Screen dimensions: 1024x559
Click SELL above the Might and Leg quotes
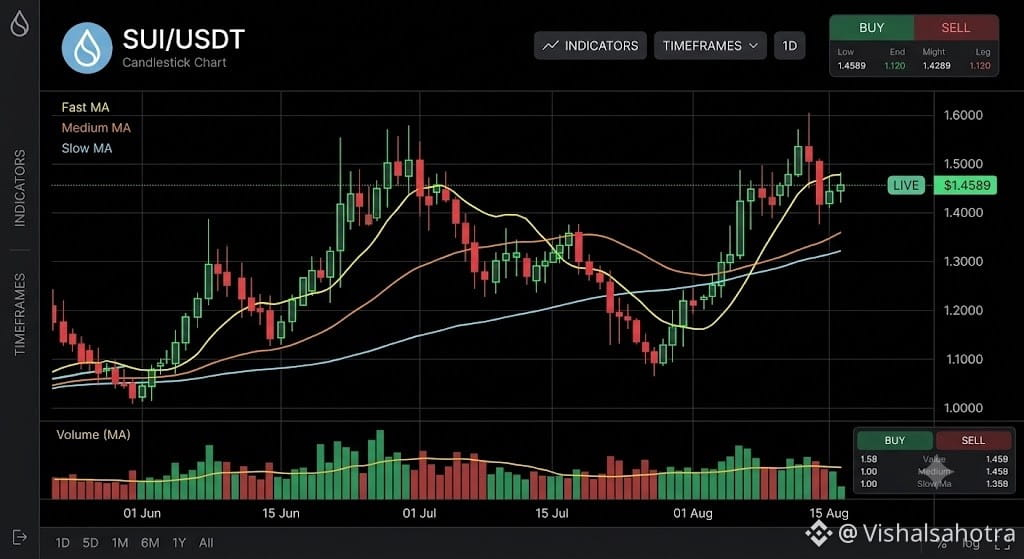click(955, 28)
